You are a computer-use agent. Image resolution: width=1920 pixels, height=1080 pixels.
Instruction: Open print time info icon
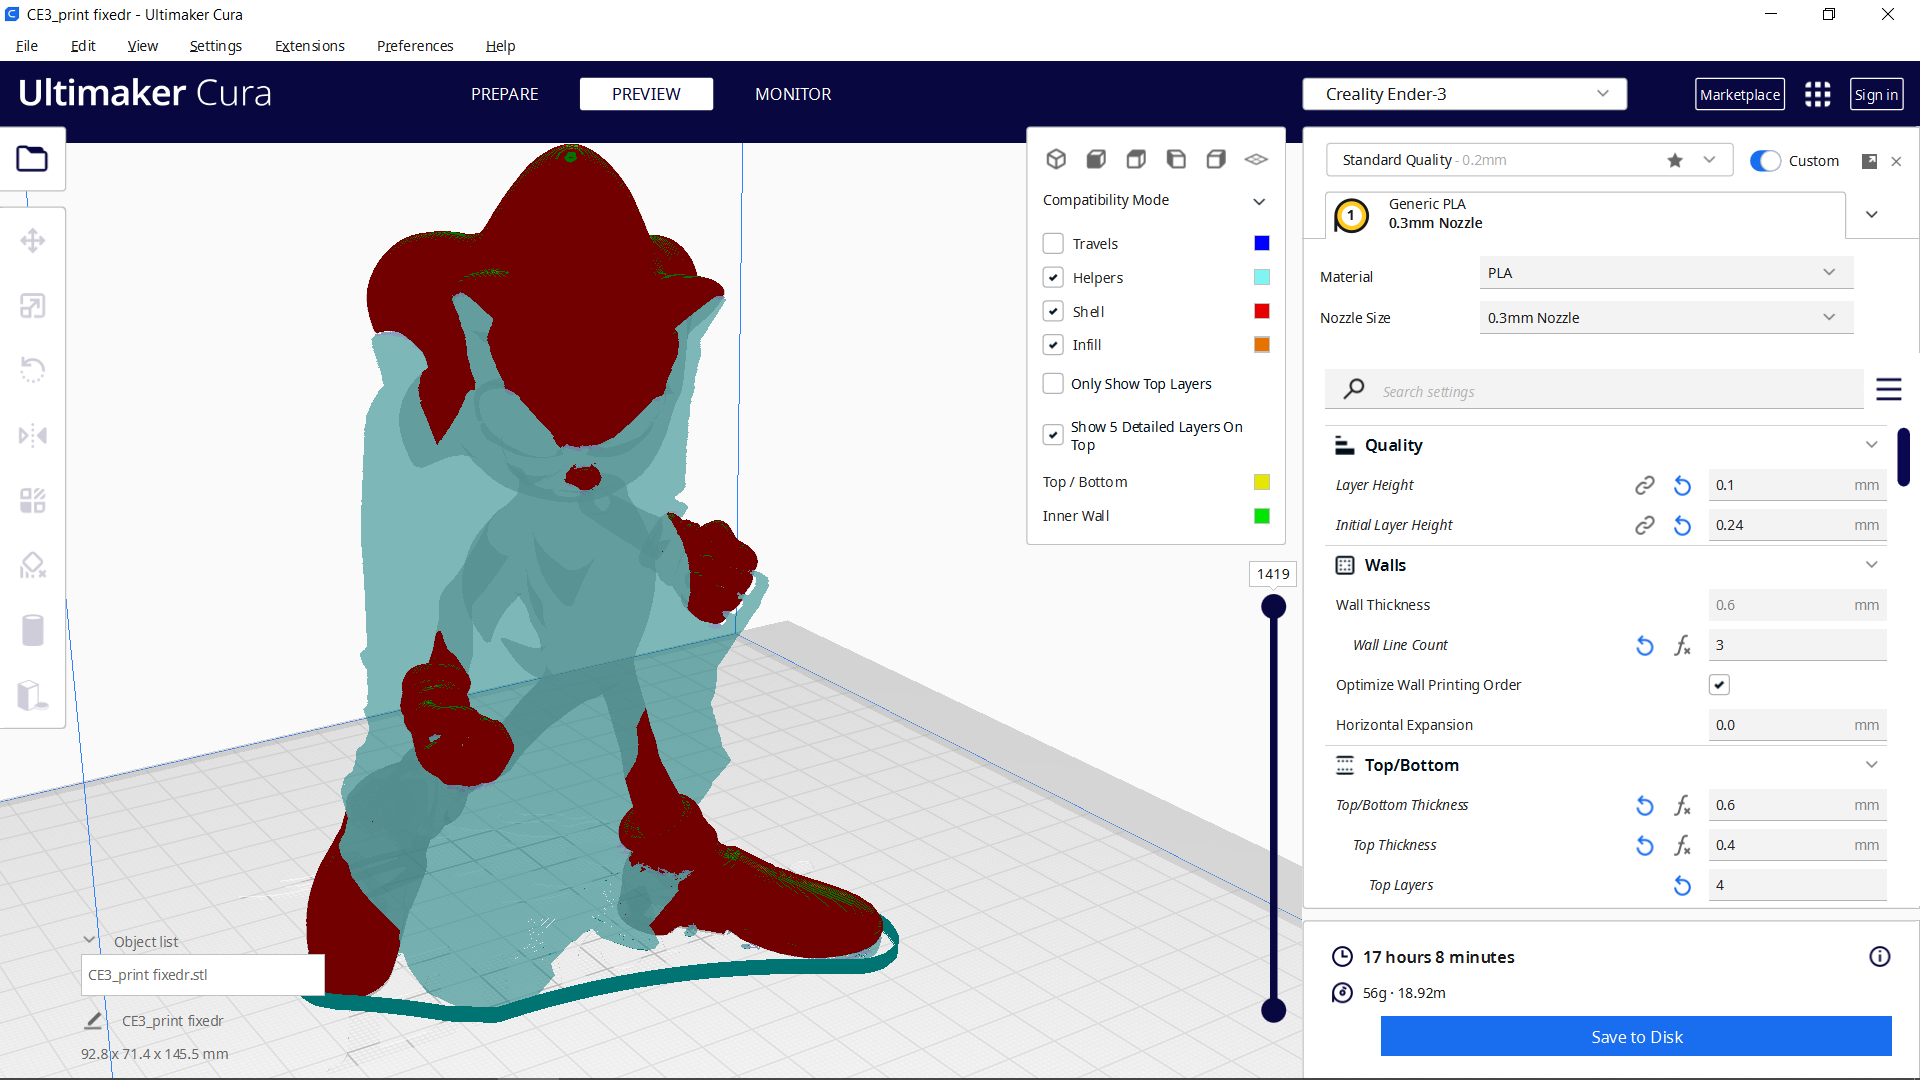tap(1880, 957)
